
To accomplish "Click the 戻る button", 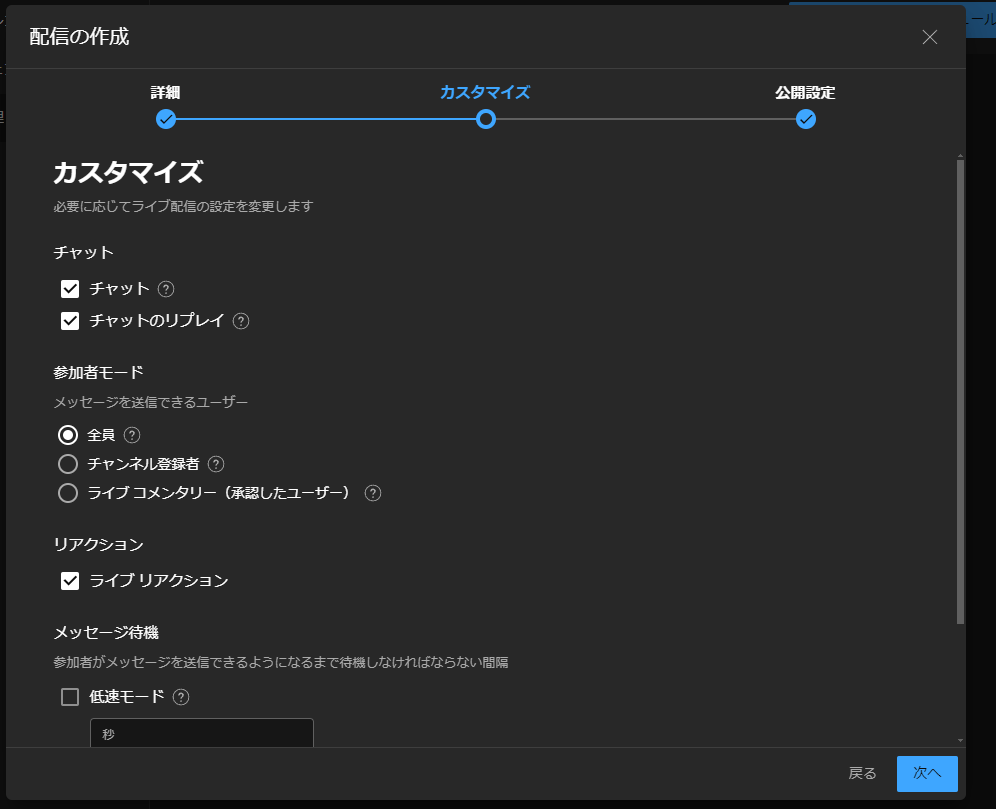I will [x=862, y=773].
